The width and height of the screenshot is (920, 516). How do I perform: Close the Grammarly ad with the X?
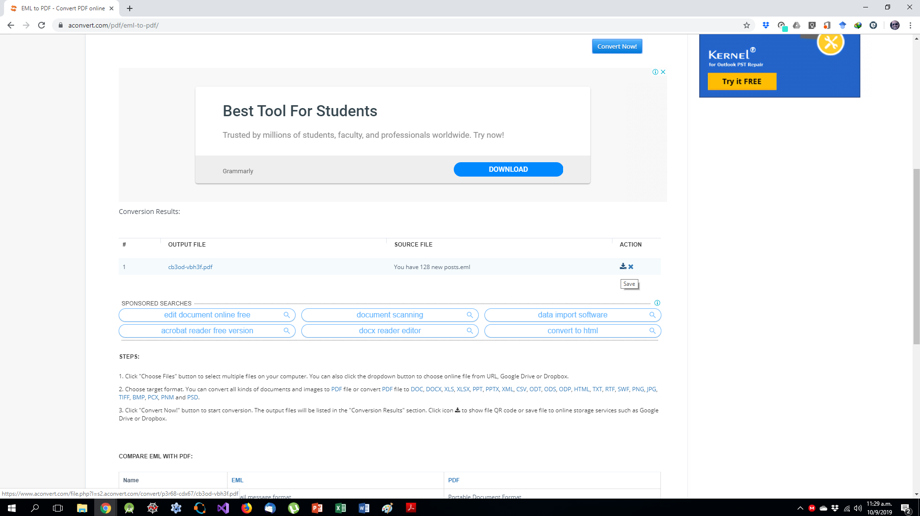(x=663, y=72)
